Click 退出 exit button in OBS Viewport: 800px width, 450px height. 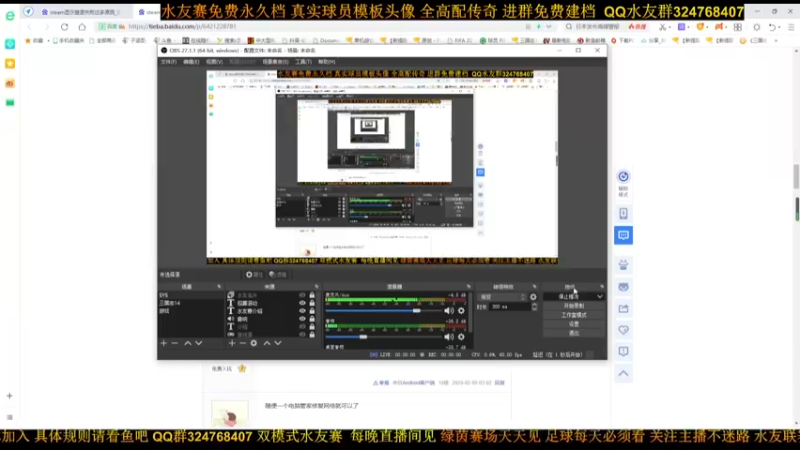pyautogui.click(x=574, y=333)
